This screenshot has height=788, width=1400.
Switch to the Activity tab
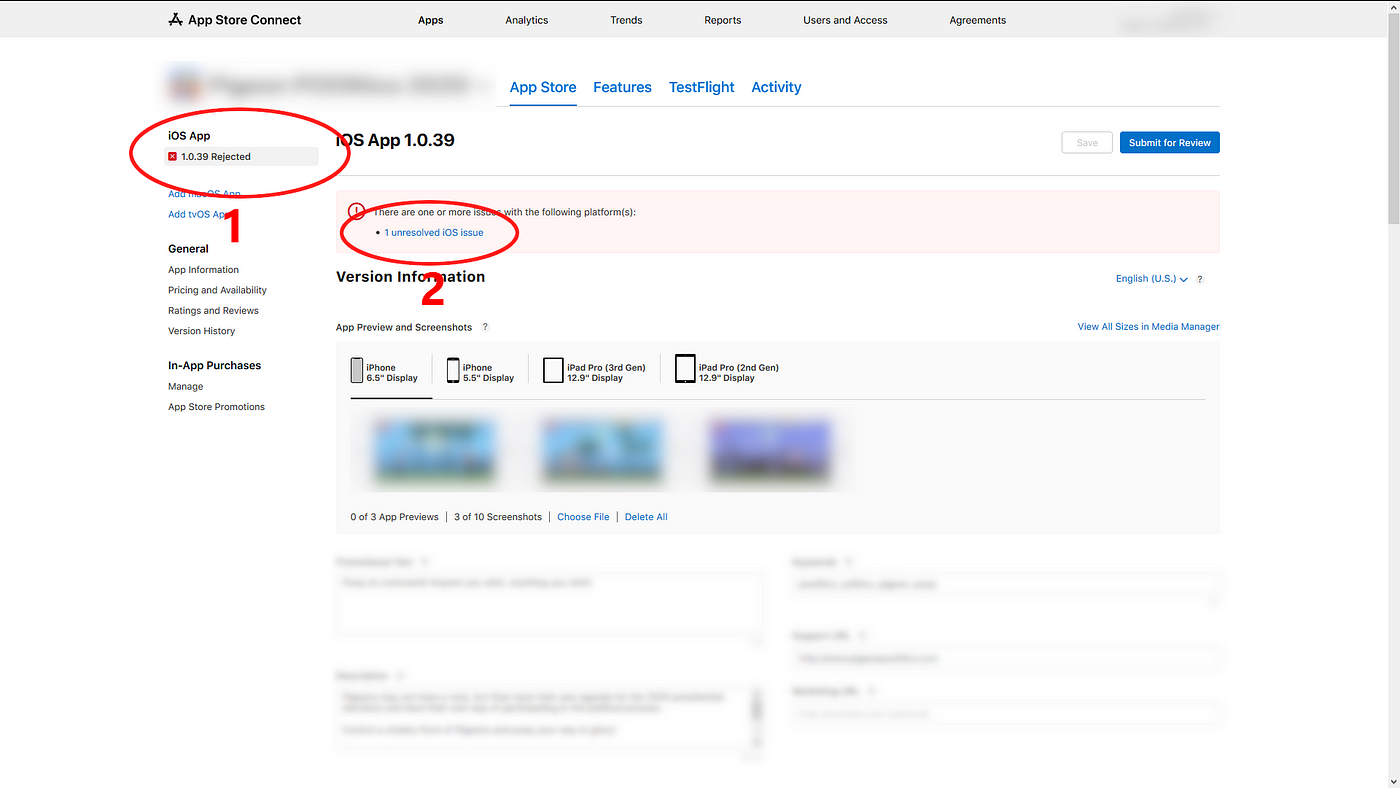pos(776,87)
